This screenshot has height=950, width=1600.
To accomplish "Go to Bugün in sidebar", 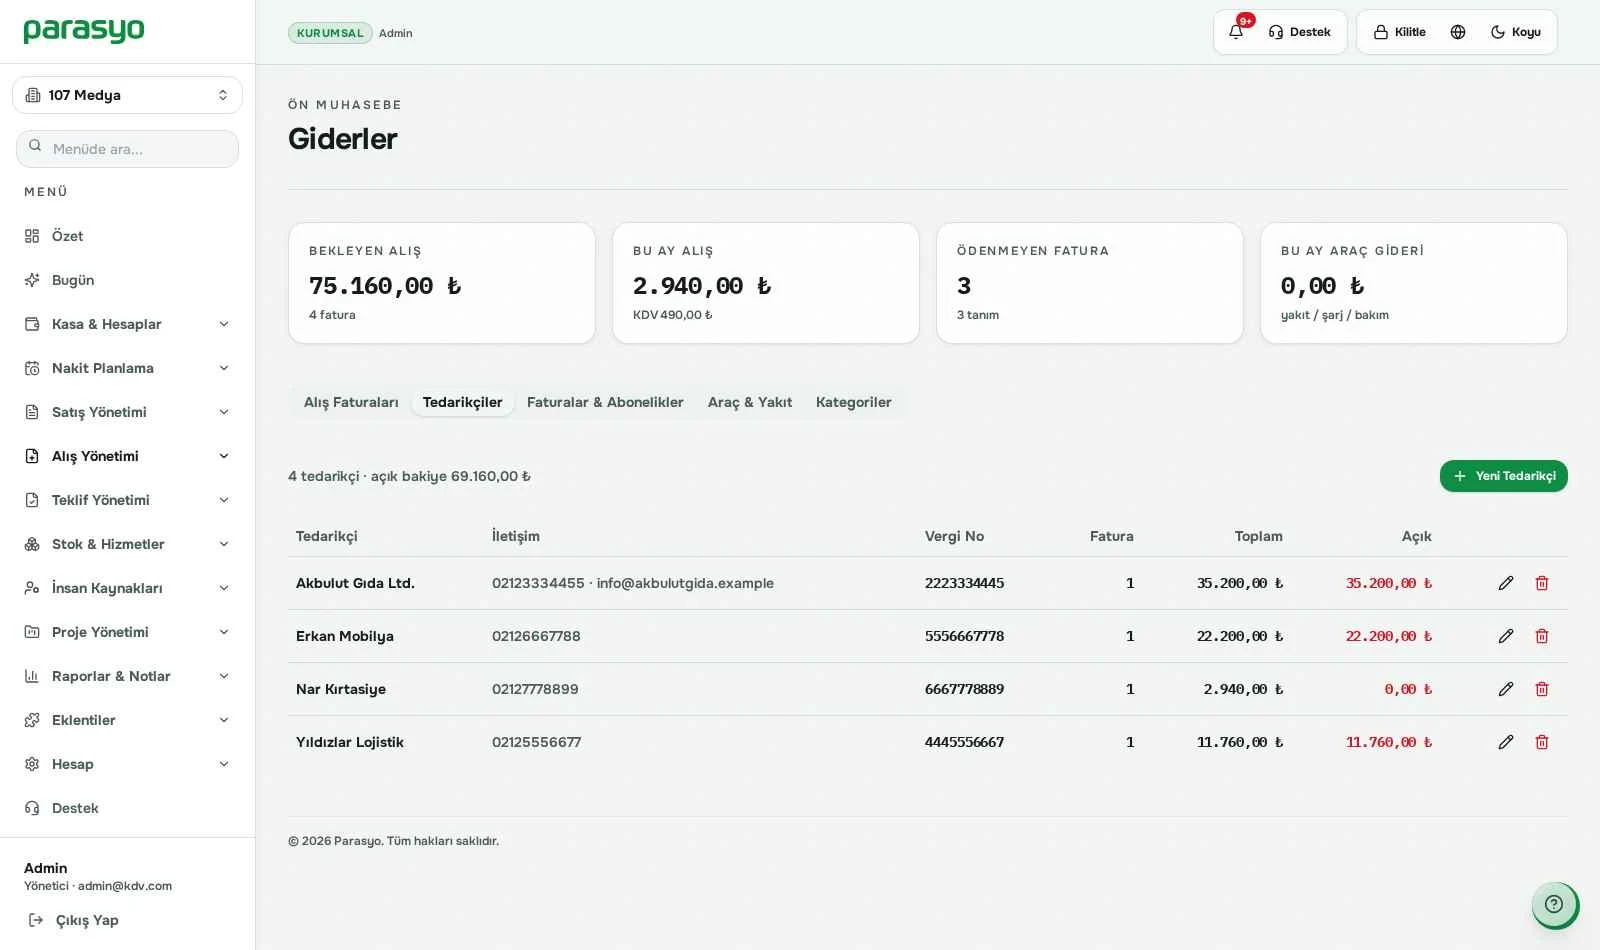I will click(x=127, y=280).
